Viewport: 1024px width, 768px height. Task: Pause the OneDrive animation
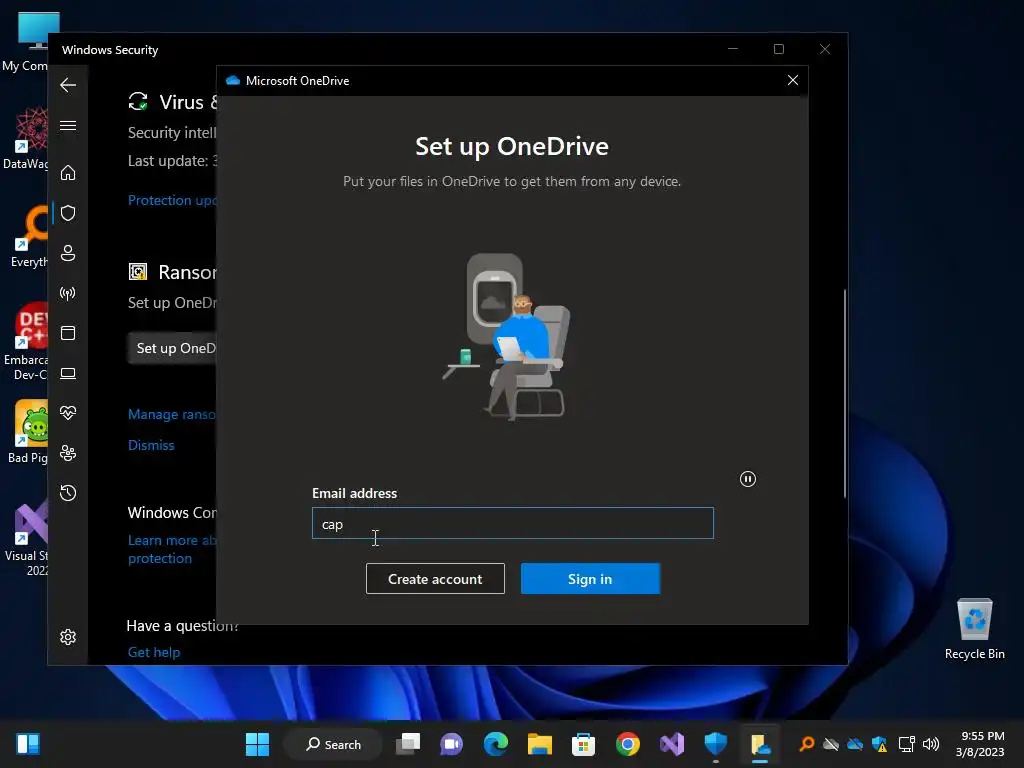pos(748,479)
